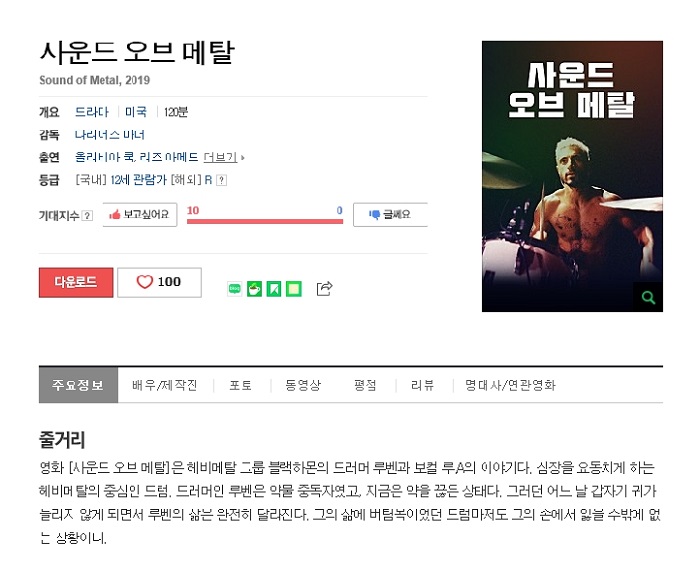Toggle the heart like button showing 100
The width and height of the screenshot is (700, 571).
159,282
